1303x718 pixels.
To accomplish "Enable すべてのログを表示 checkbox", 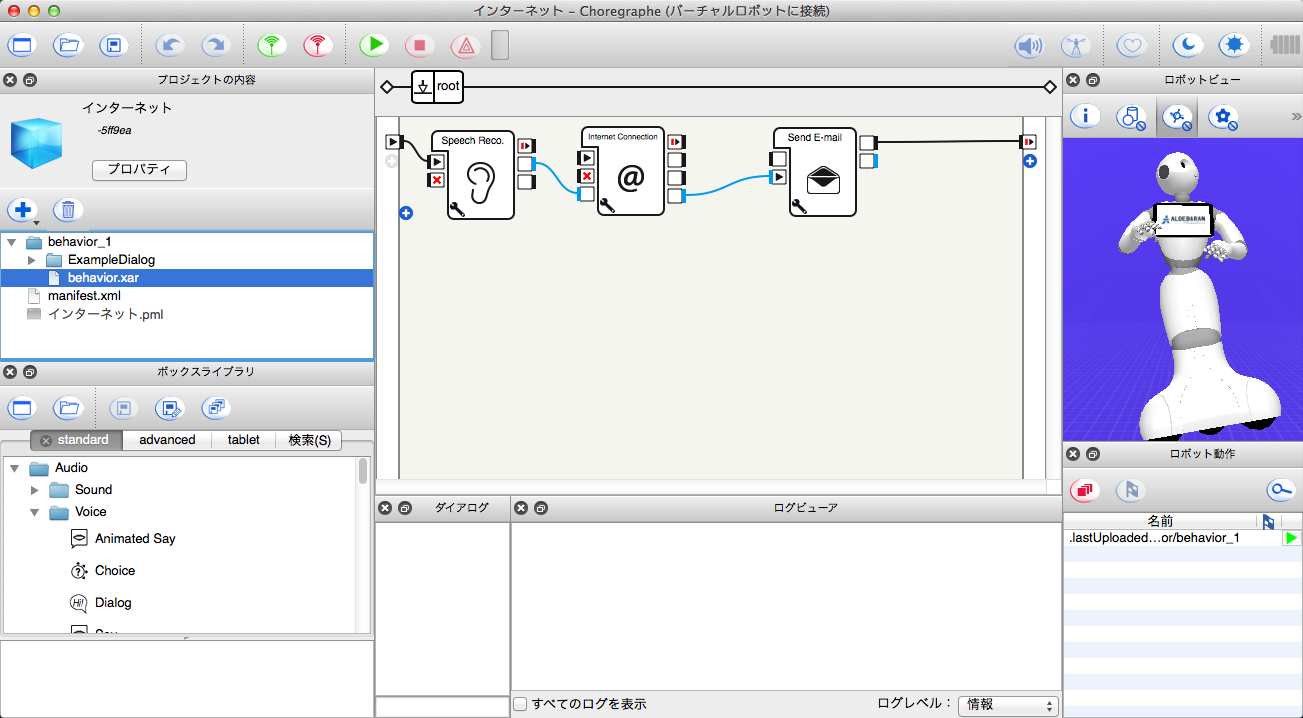I will pyautogui.click(x=520, y=704).
